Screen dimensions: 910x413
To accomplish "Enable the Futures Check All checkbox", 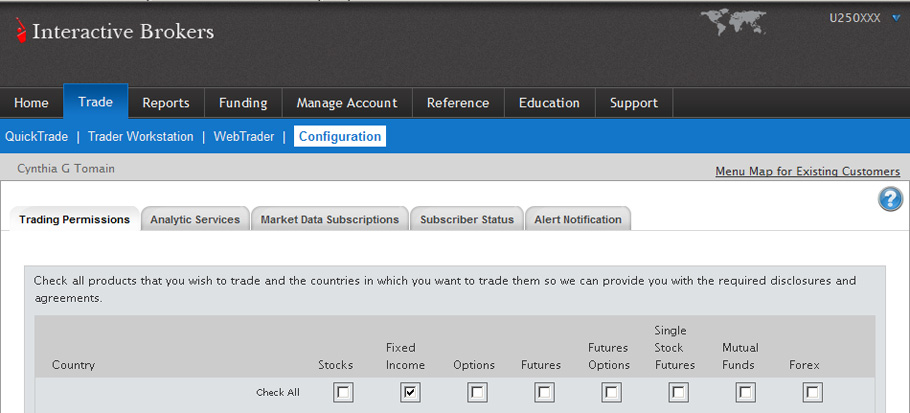I will point(544,393).
